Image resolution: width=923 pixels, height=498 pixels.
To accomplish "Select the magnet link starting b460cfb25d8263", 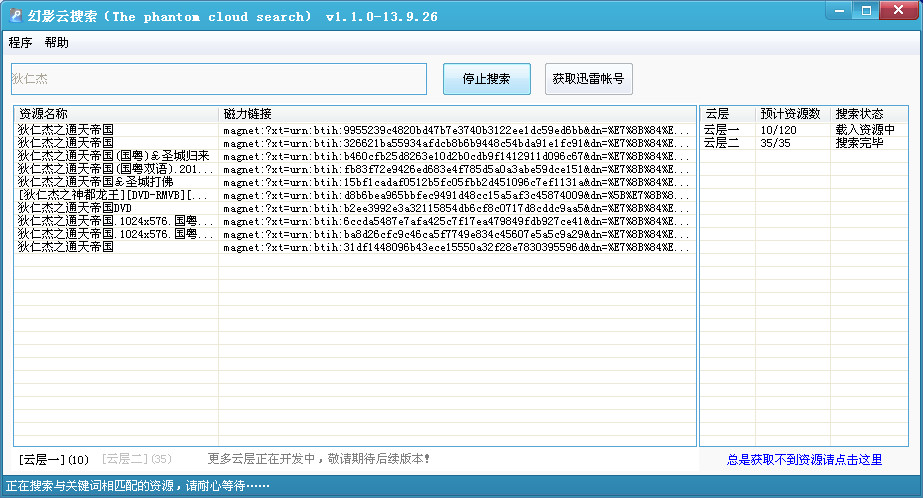I will pos(456,156).
